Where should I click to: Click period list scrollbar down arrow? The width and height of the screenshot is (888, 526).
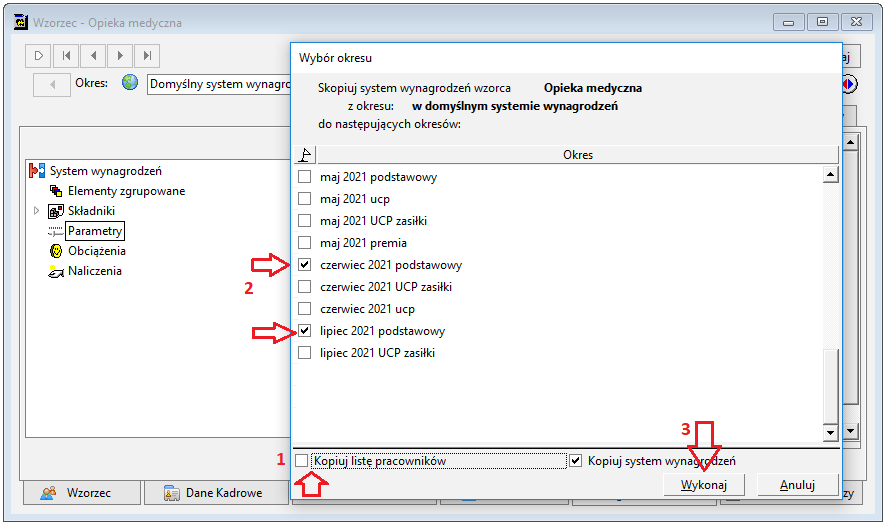(x=831, y=433)
